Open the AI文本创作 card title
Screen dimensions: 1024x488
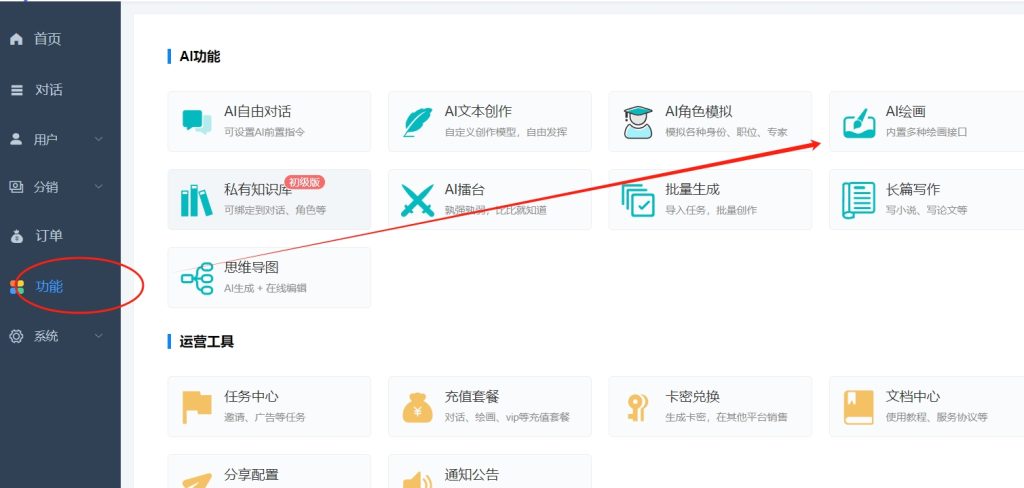coord(478,112)
